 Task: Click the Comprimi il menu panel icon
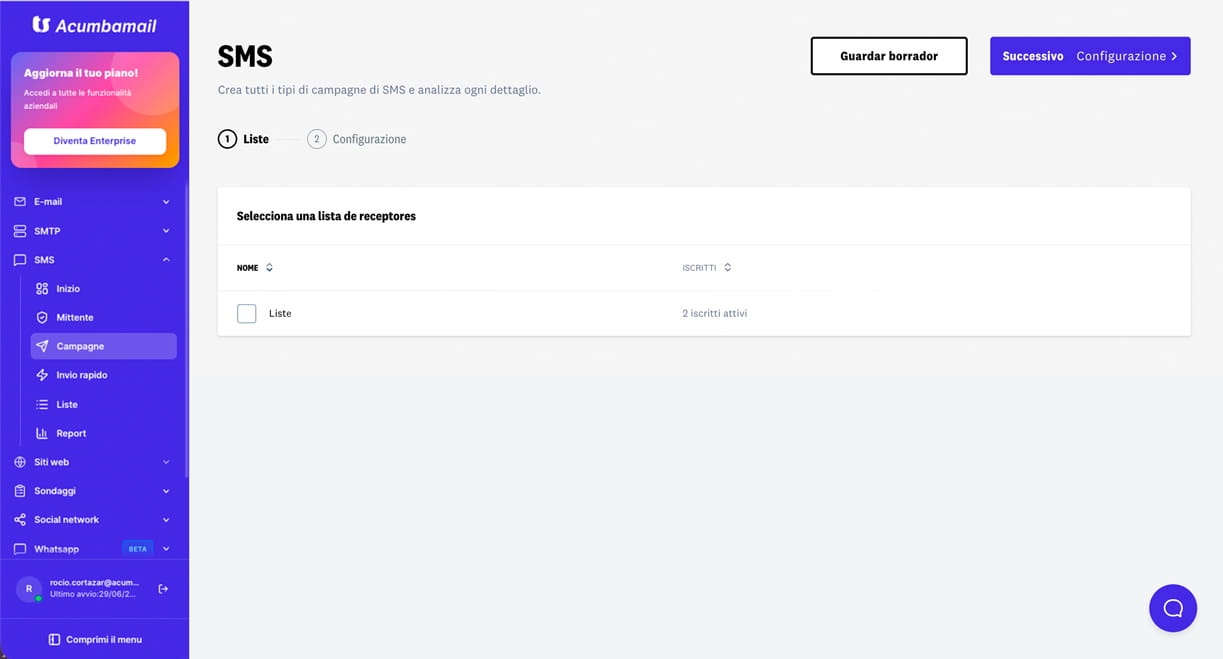54,640
